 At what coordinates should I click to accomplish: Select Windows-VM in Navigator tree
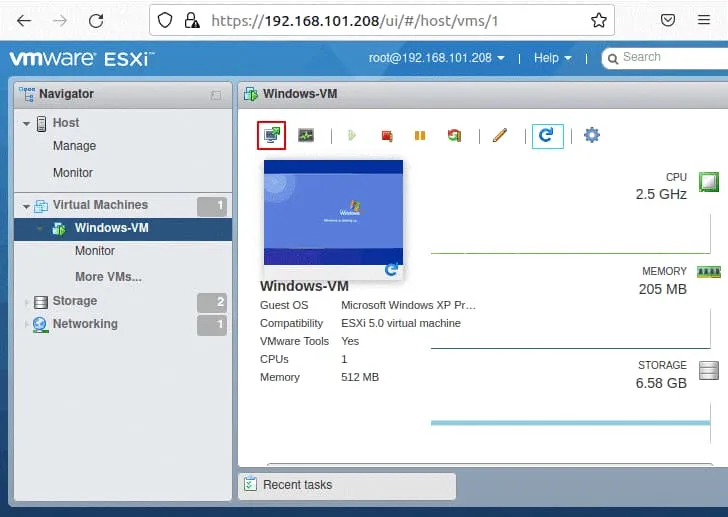111,228
